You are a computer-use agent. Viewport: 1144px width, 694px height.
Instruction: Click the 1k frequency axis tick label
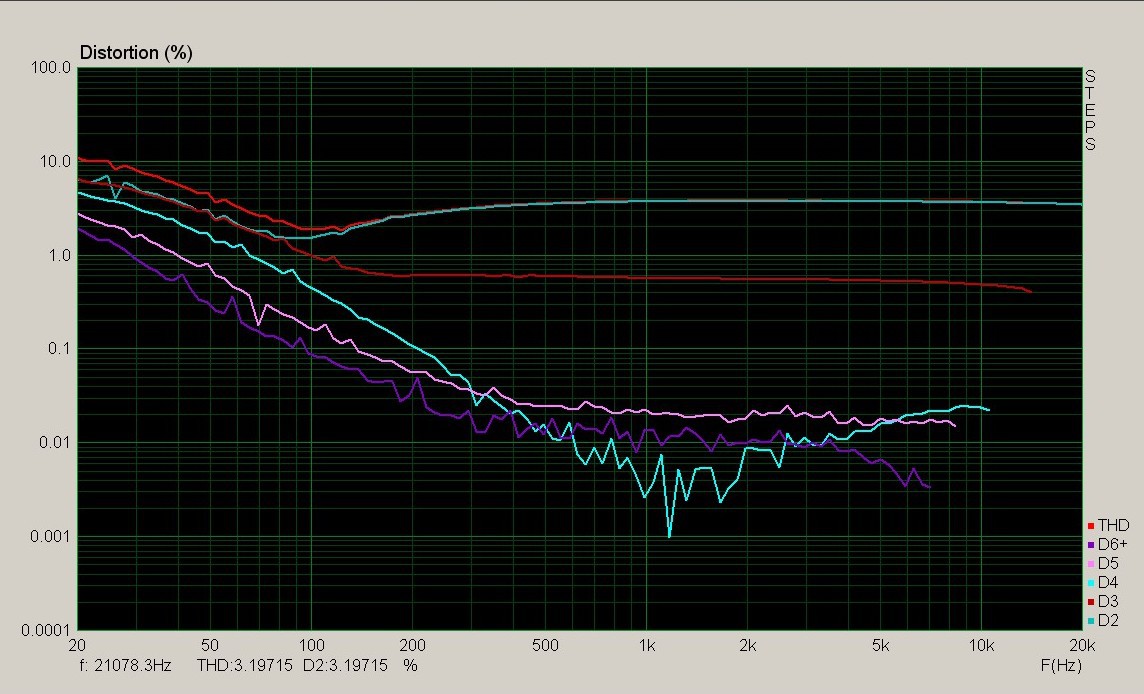pos(647,646)
